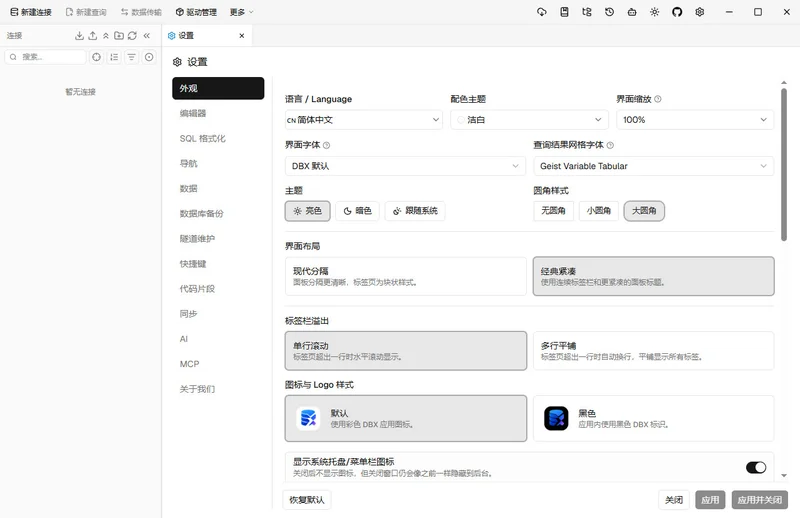800x518 pixels.
Task: Toggle the 显示系统托盘/菜单栏图标 switch
Action: point(756,467)
